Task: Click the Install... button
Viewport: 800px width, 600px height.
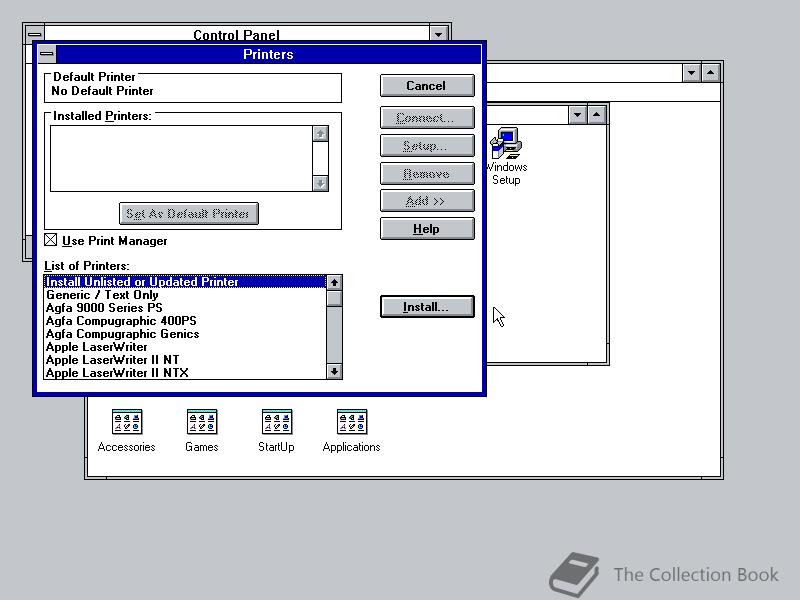Action: tap(427, 307)
